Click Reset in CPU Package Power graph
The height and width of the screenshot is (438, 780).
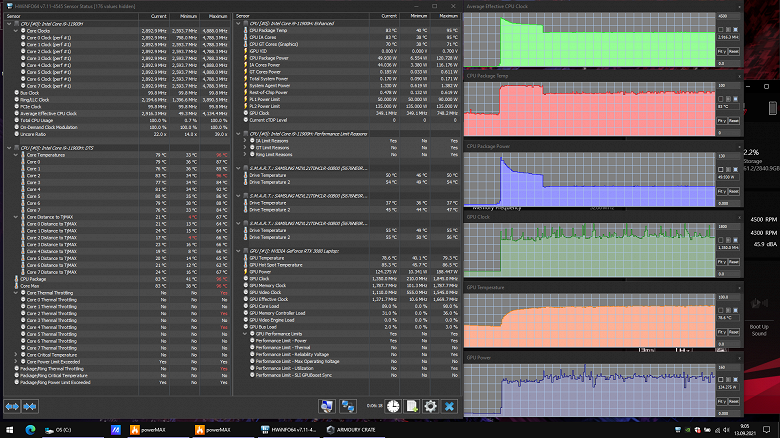[734, 192]
